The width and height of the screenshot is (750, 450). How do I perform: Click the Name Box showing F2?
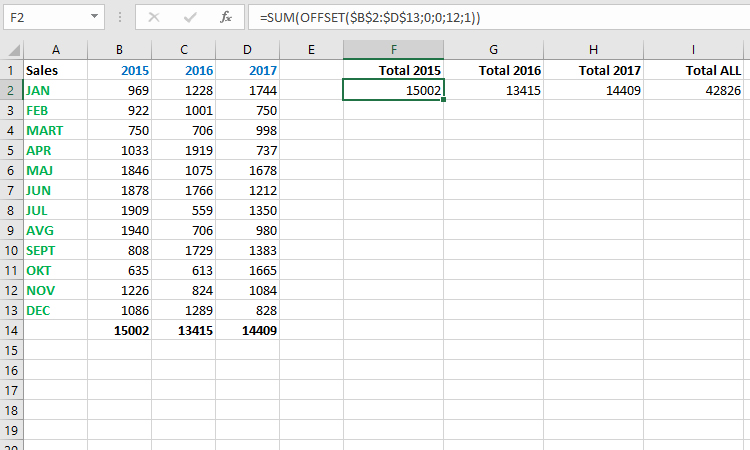(x=45, y=17)
